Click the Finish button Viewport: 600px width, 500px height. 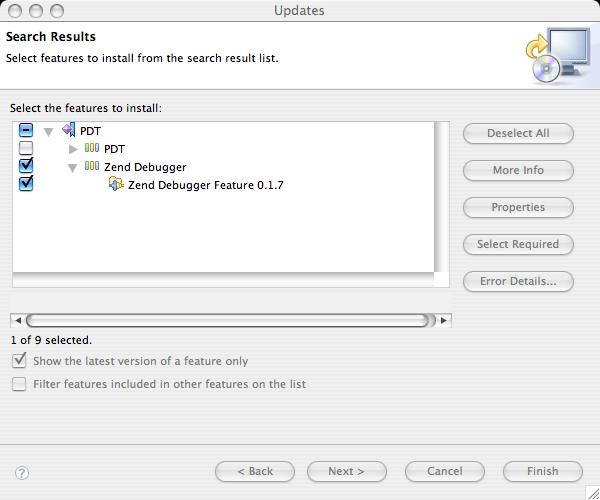tap(543, 471)
